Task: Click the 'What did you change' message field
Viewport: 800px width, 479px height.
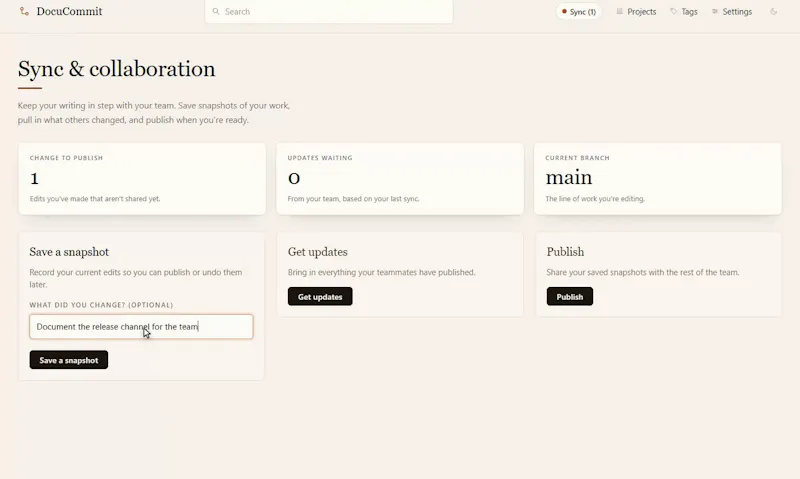Action: coord(141,326)
